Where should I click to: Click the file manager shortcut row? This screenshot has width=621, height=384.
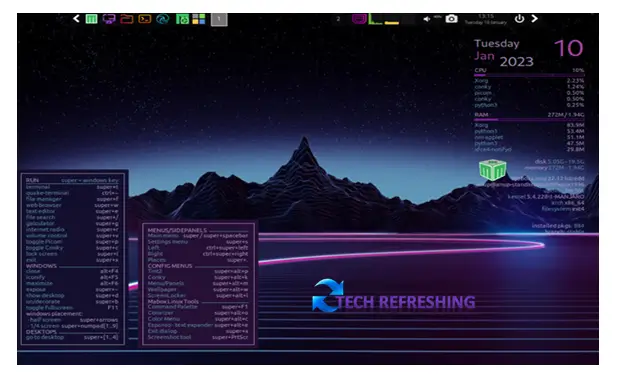[x=72, y=199]
